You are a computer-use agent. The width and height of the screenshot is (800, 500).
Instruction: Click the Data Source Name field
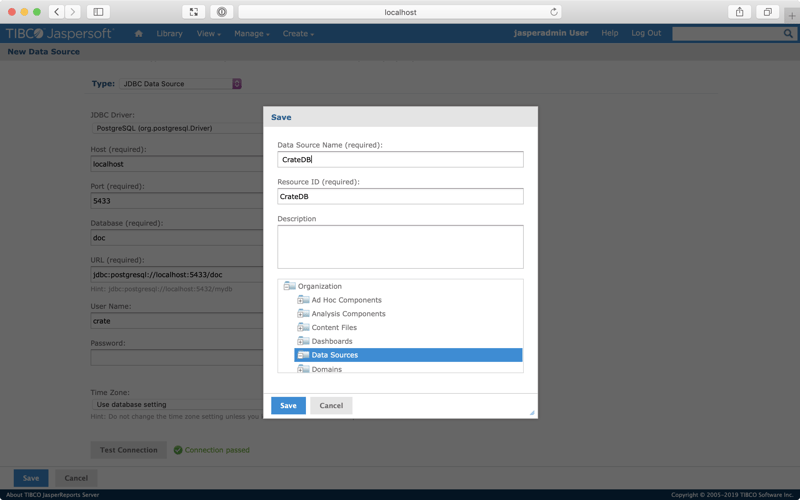[401, 159]
